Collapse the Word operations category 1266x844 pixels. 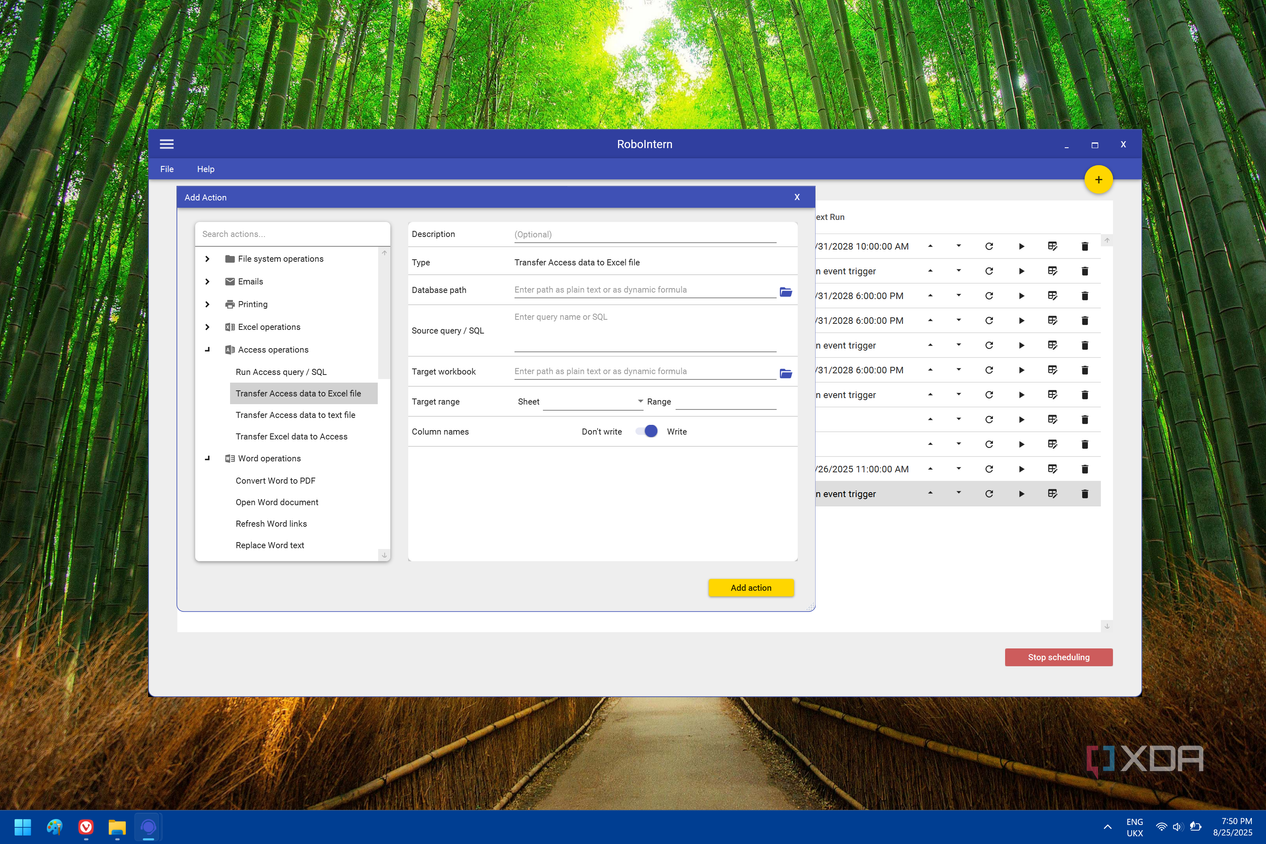(x=207, y=458)
